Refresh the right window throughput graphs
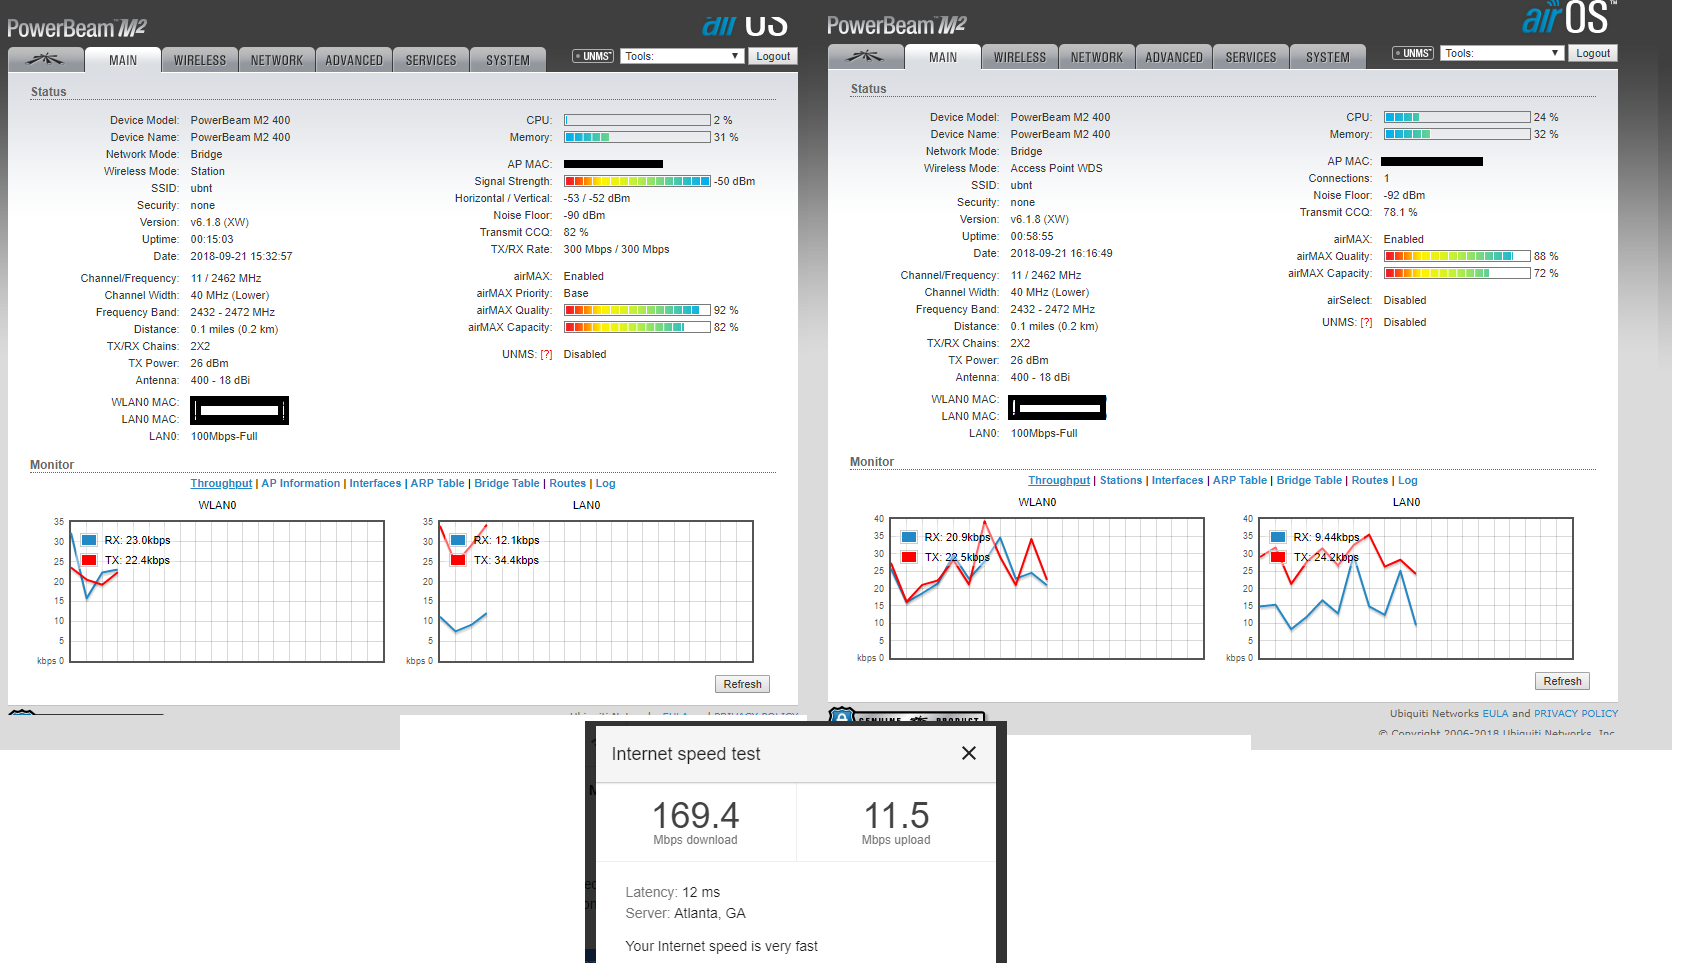The image size is (1686, 963). point(1563,681)
